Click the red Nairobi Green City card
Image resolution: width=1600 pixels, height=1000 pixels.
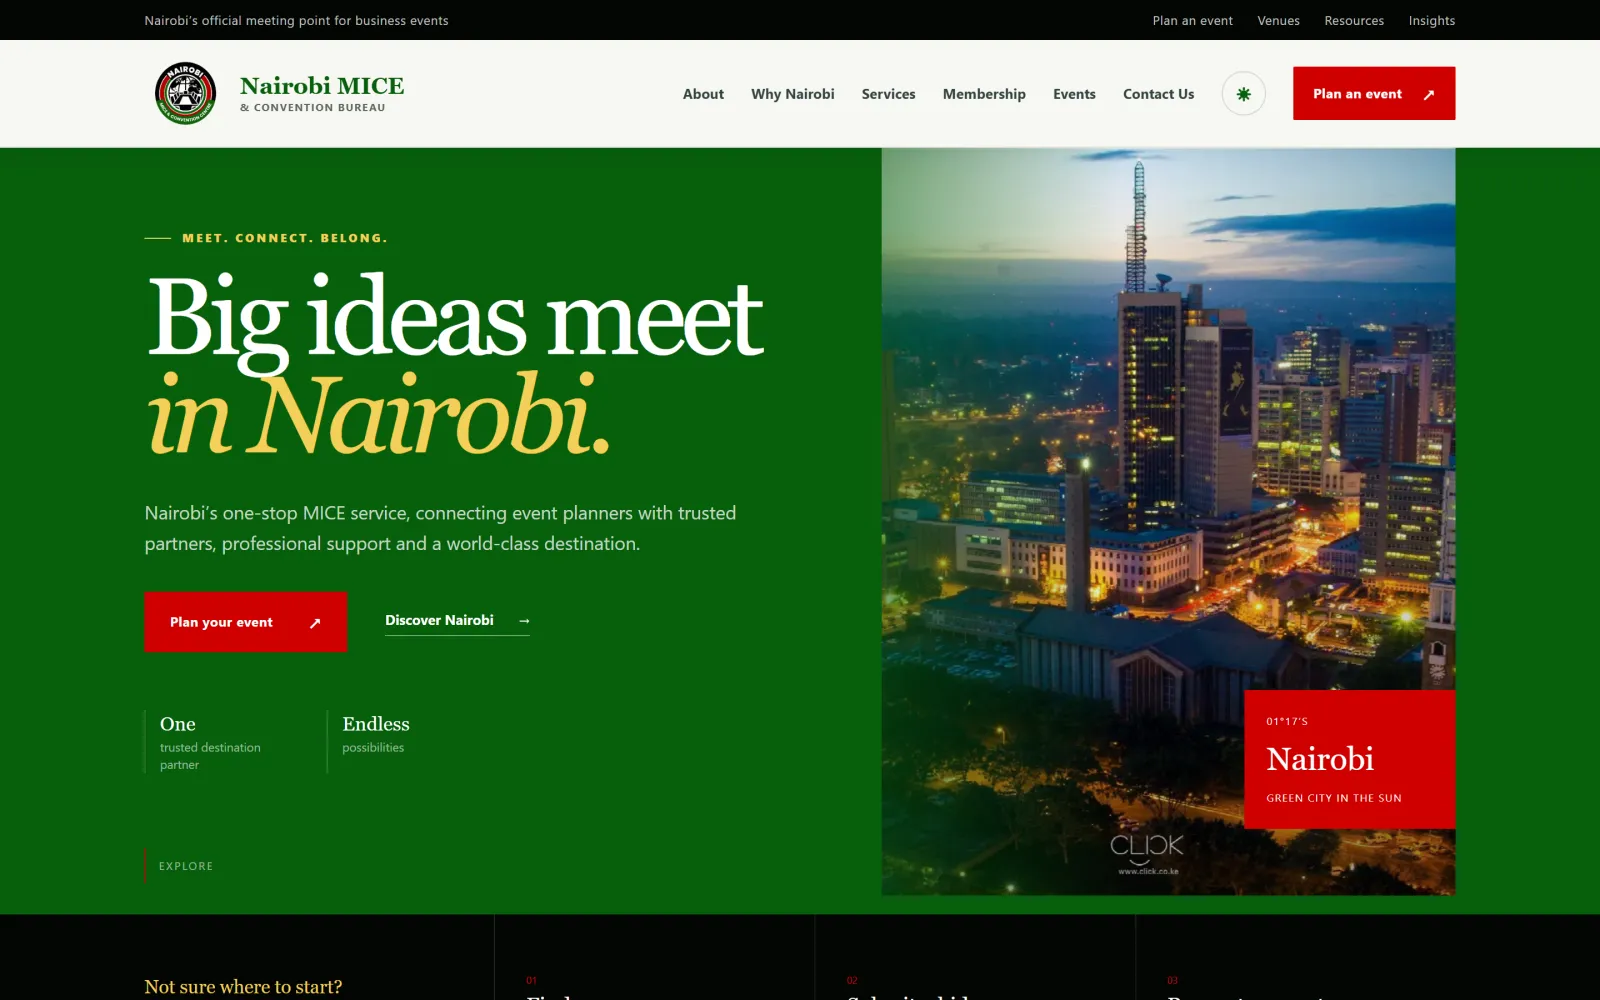[x=1349, y=759]
